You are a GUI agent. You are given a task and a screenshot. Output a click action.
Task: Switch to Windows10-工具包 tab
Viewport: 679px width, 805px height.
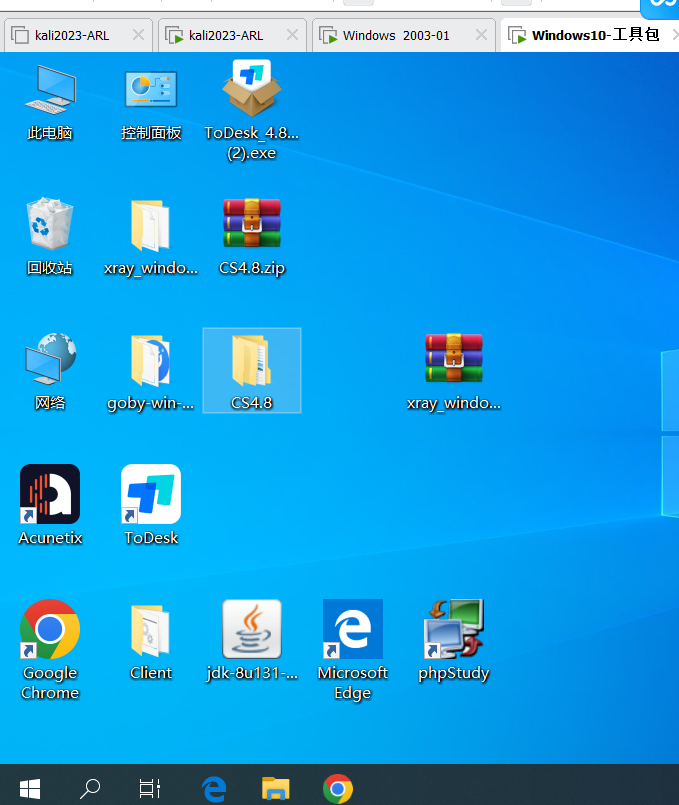pos(590,35)
